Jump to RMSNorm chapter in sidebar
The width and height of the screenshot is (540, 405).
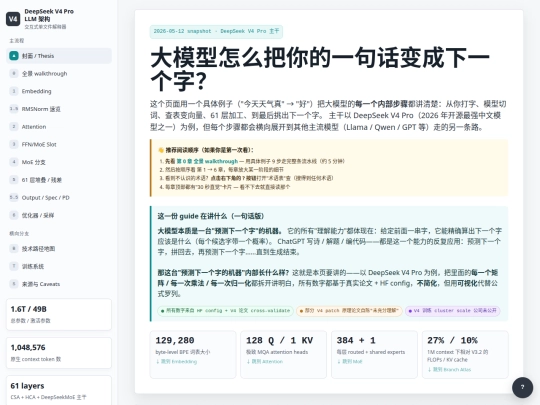coord(59,109)
